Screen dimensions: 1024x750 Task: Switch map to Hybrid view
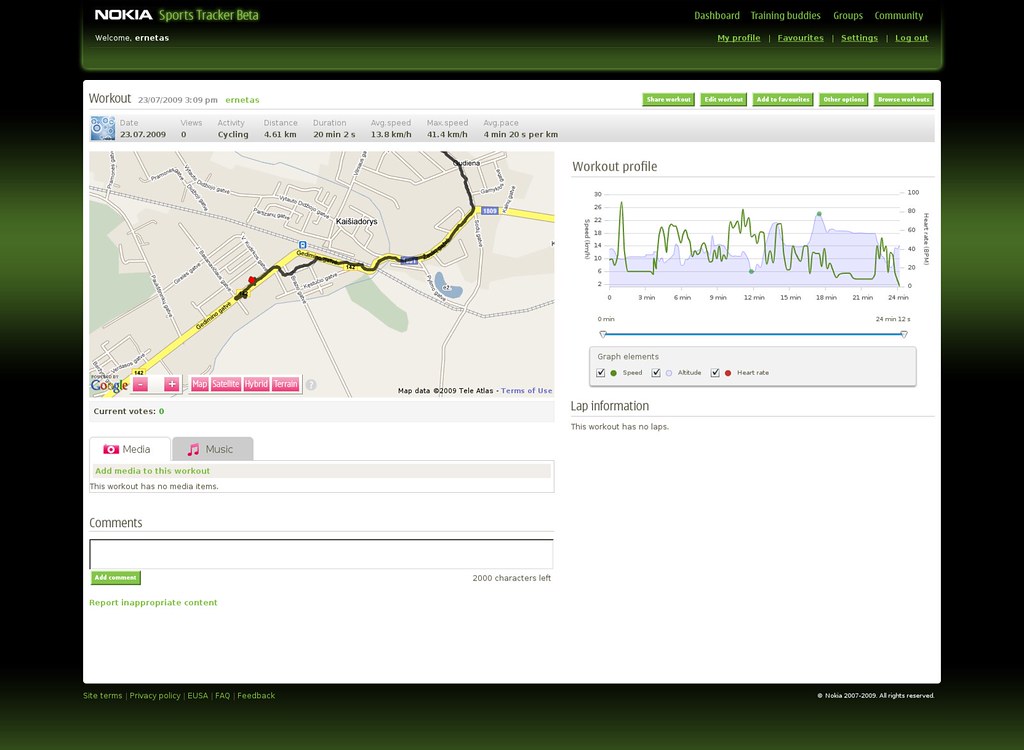click(257, 384)
